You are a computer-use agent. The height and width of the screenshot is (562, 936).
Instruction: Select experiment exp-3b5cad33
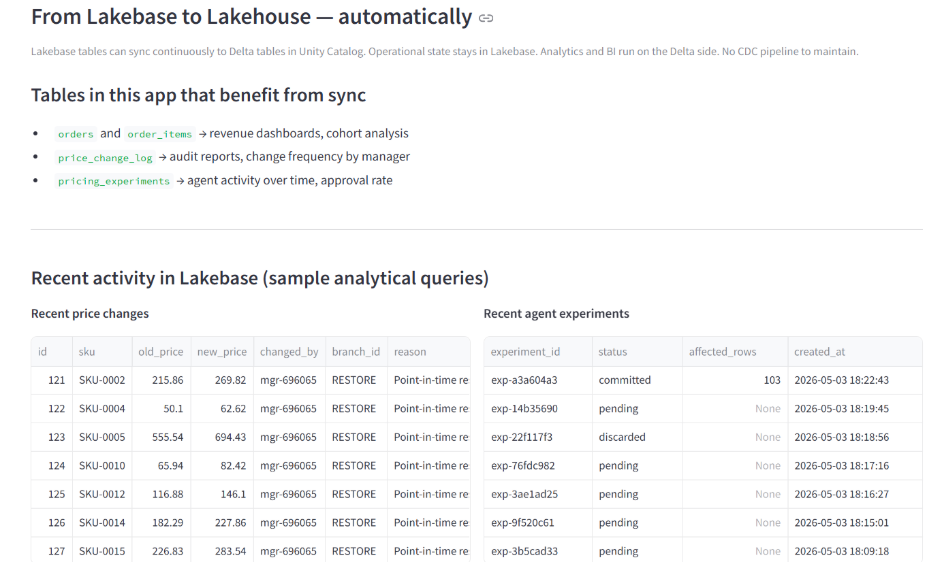tap(538, 551)
